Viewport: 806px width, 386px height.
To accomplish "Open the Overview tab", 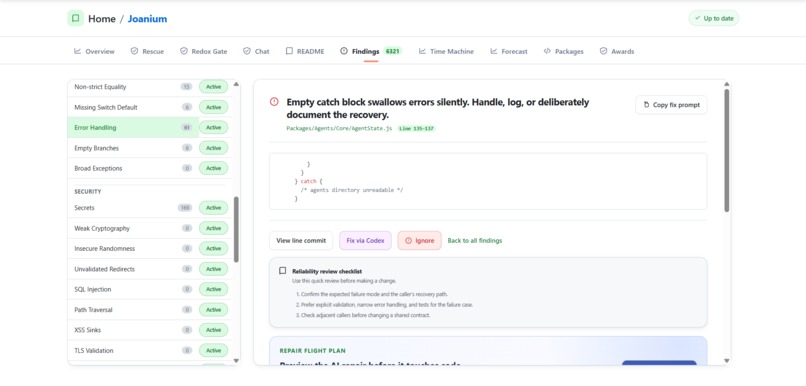I will 95,51.
